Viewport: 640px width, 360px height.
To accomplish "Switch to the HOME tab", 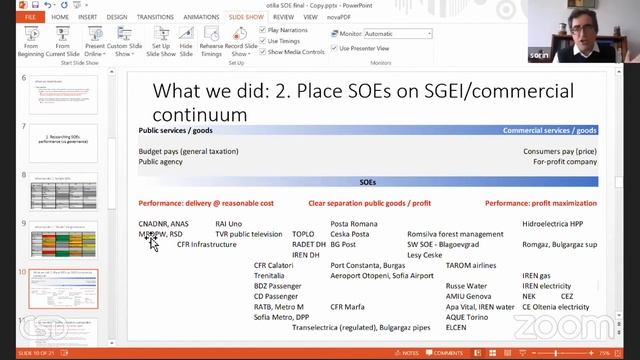I will [60, 17].
